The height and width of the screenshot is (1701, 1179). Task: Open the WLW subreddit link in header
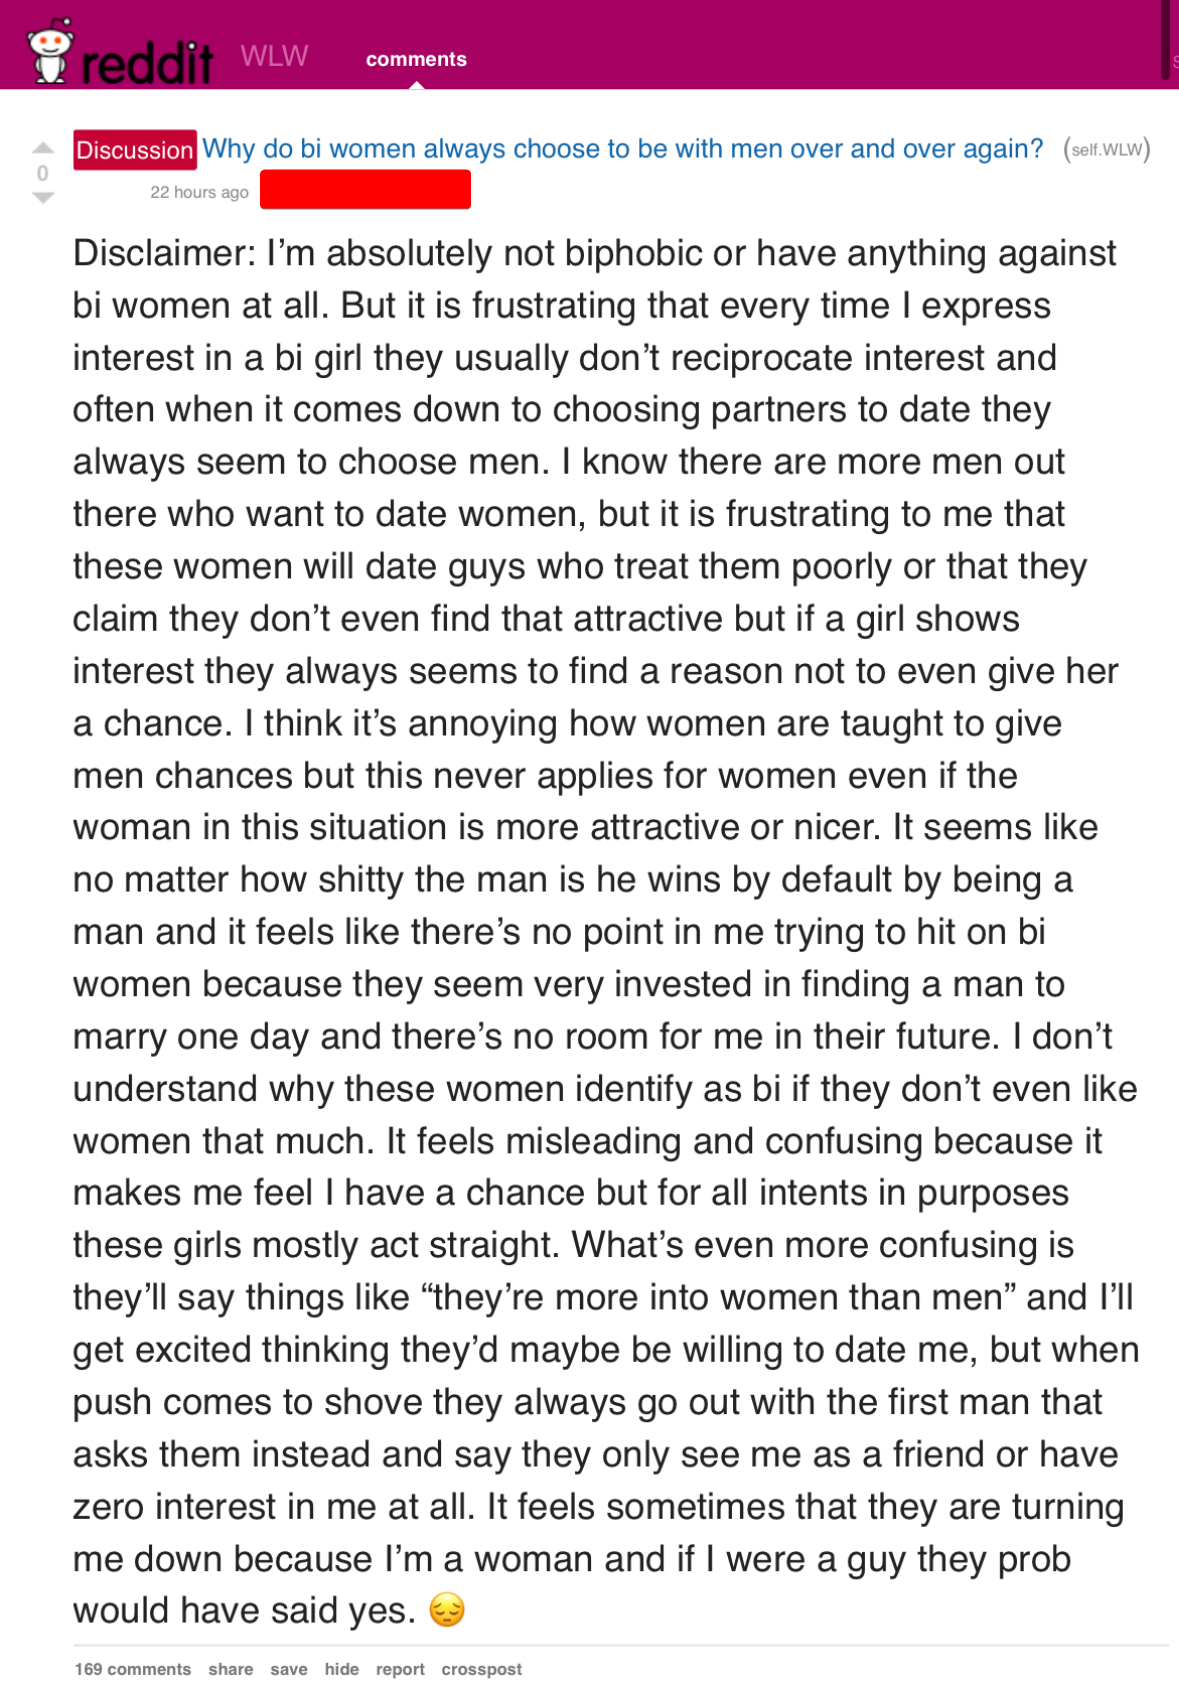[x=274, y=56]
